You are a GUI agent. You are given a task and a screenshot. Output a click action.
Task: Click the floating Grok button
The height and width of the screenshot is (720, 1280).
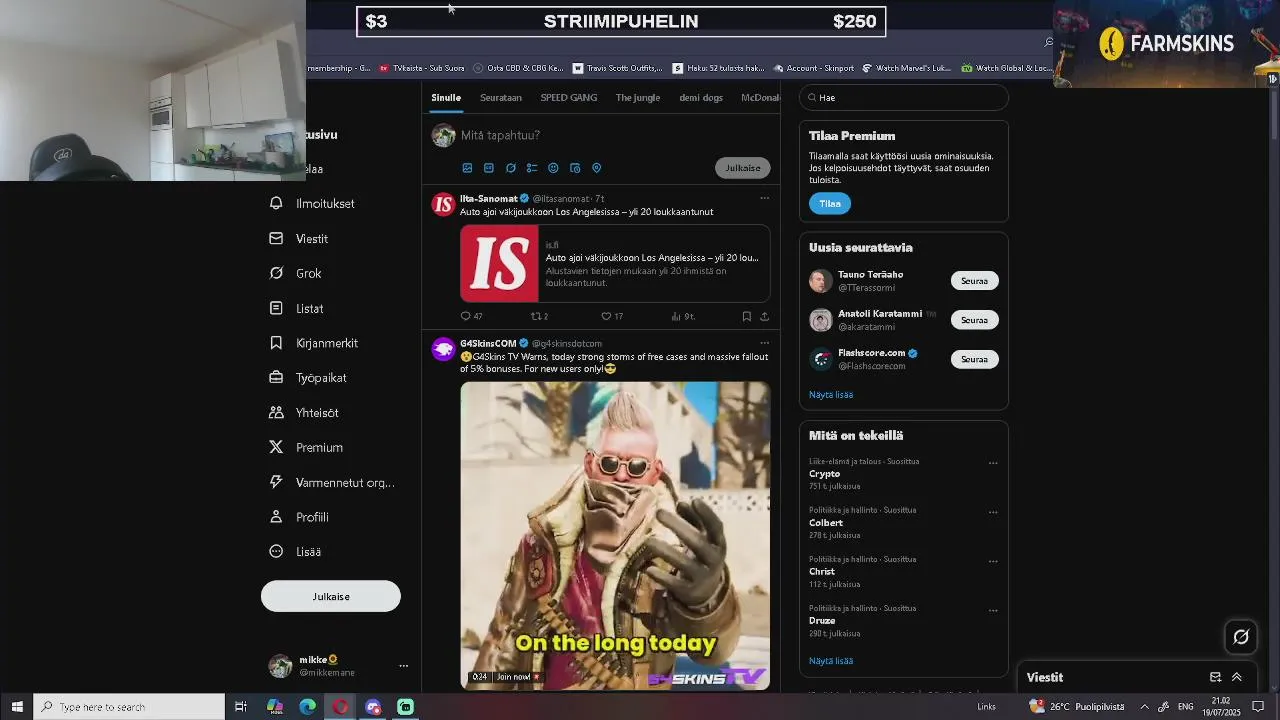pyautogui.click(x=1241, y=637)
